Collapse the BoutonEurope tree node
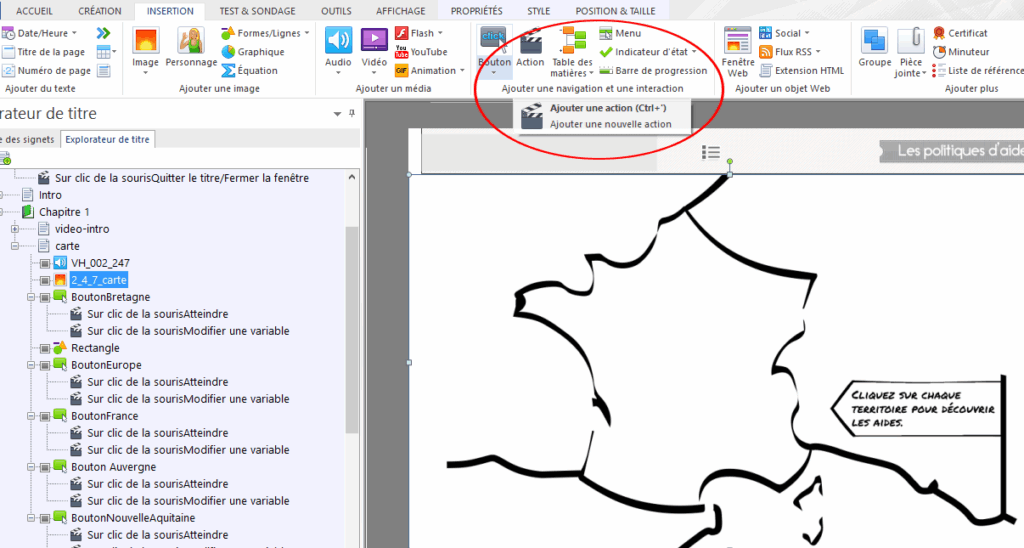Screen dimensions: 1024x548 [31, 366]
